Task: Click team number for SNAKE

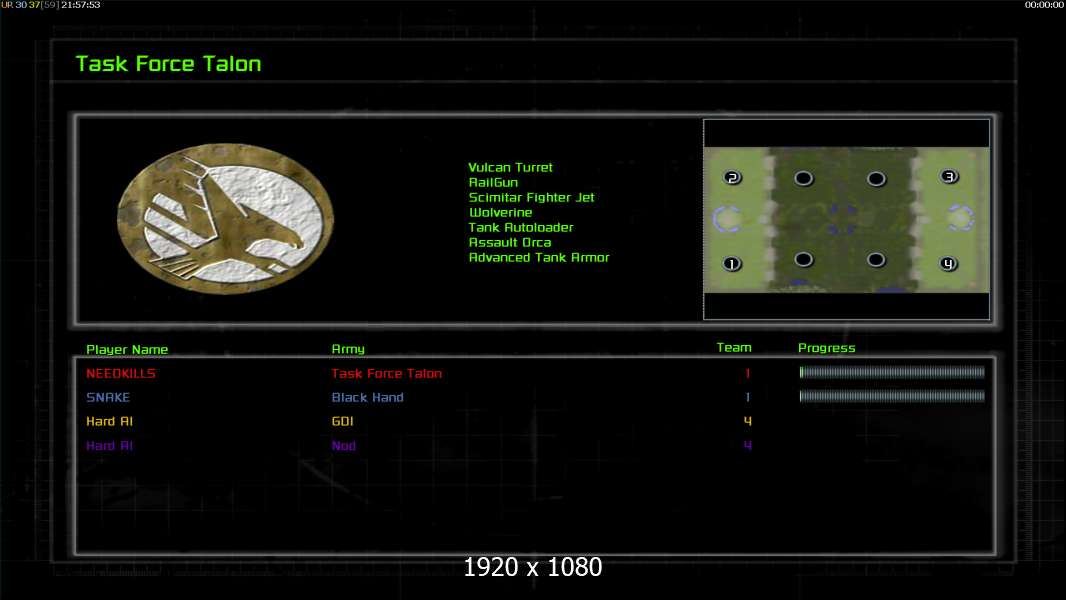Action: (748, 397)
